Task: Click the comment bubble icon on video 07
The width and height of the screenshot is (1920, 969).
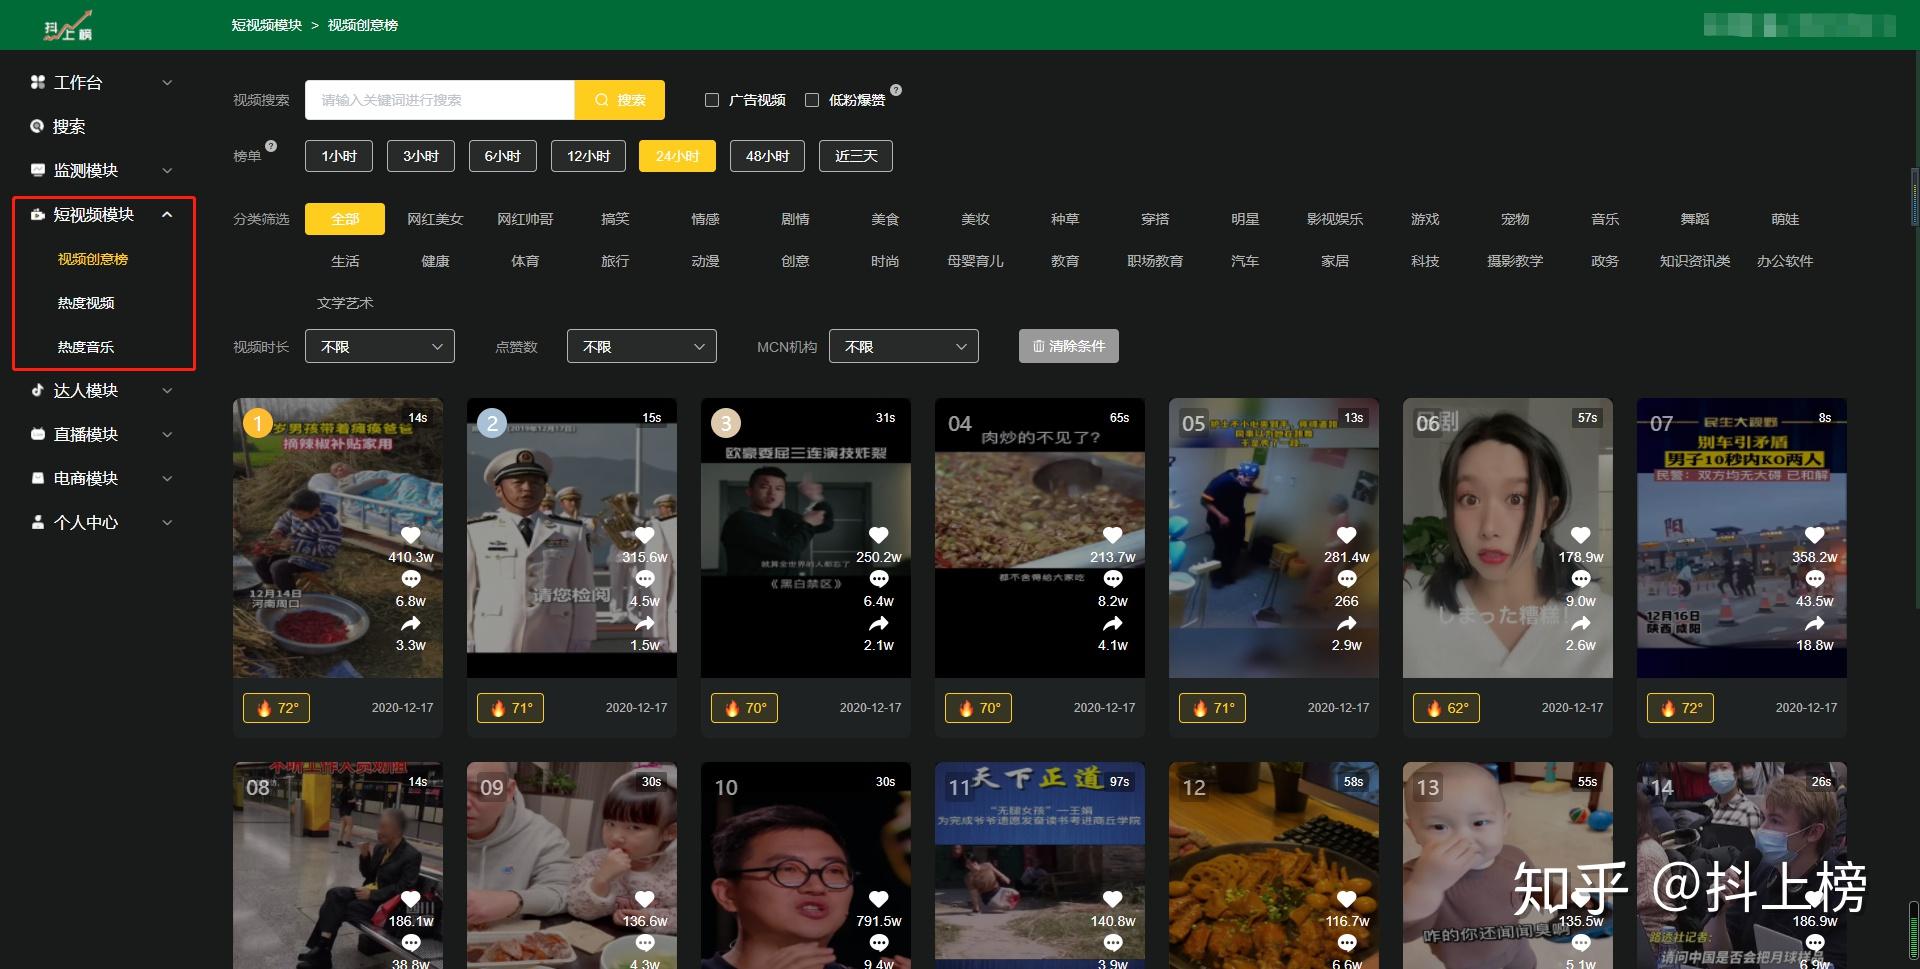Action: (1814, 579)
